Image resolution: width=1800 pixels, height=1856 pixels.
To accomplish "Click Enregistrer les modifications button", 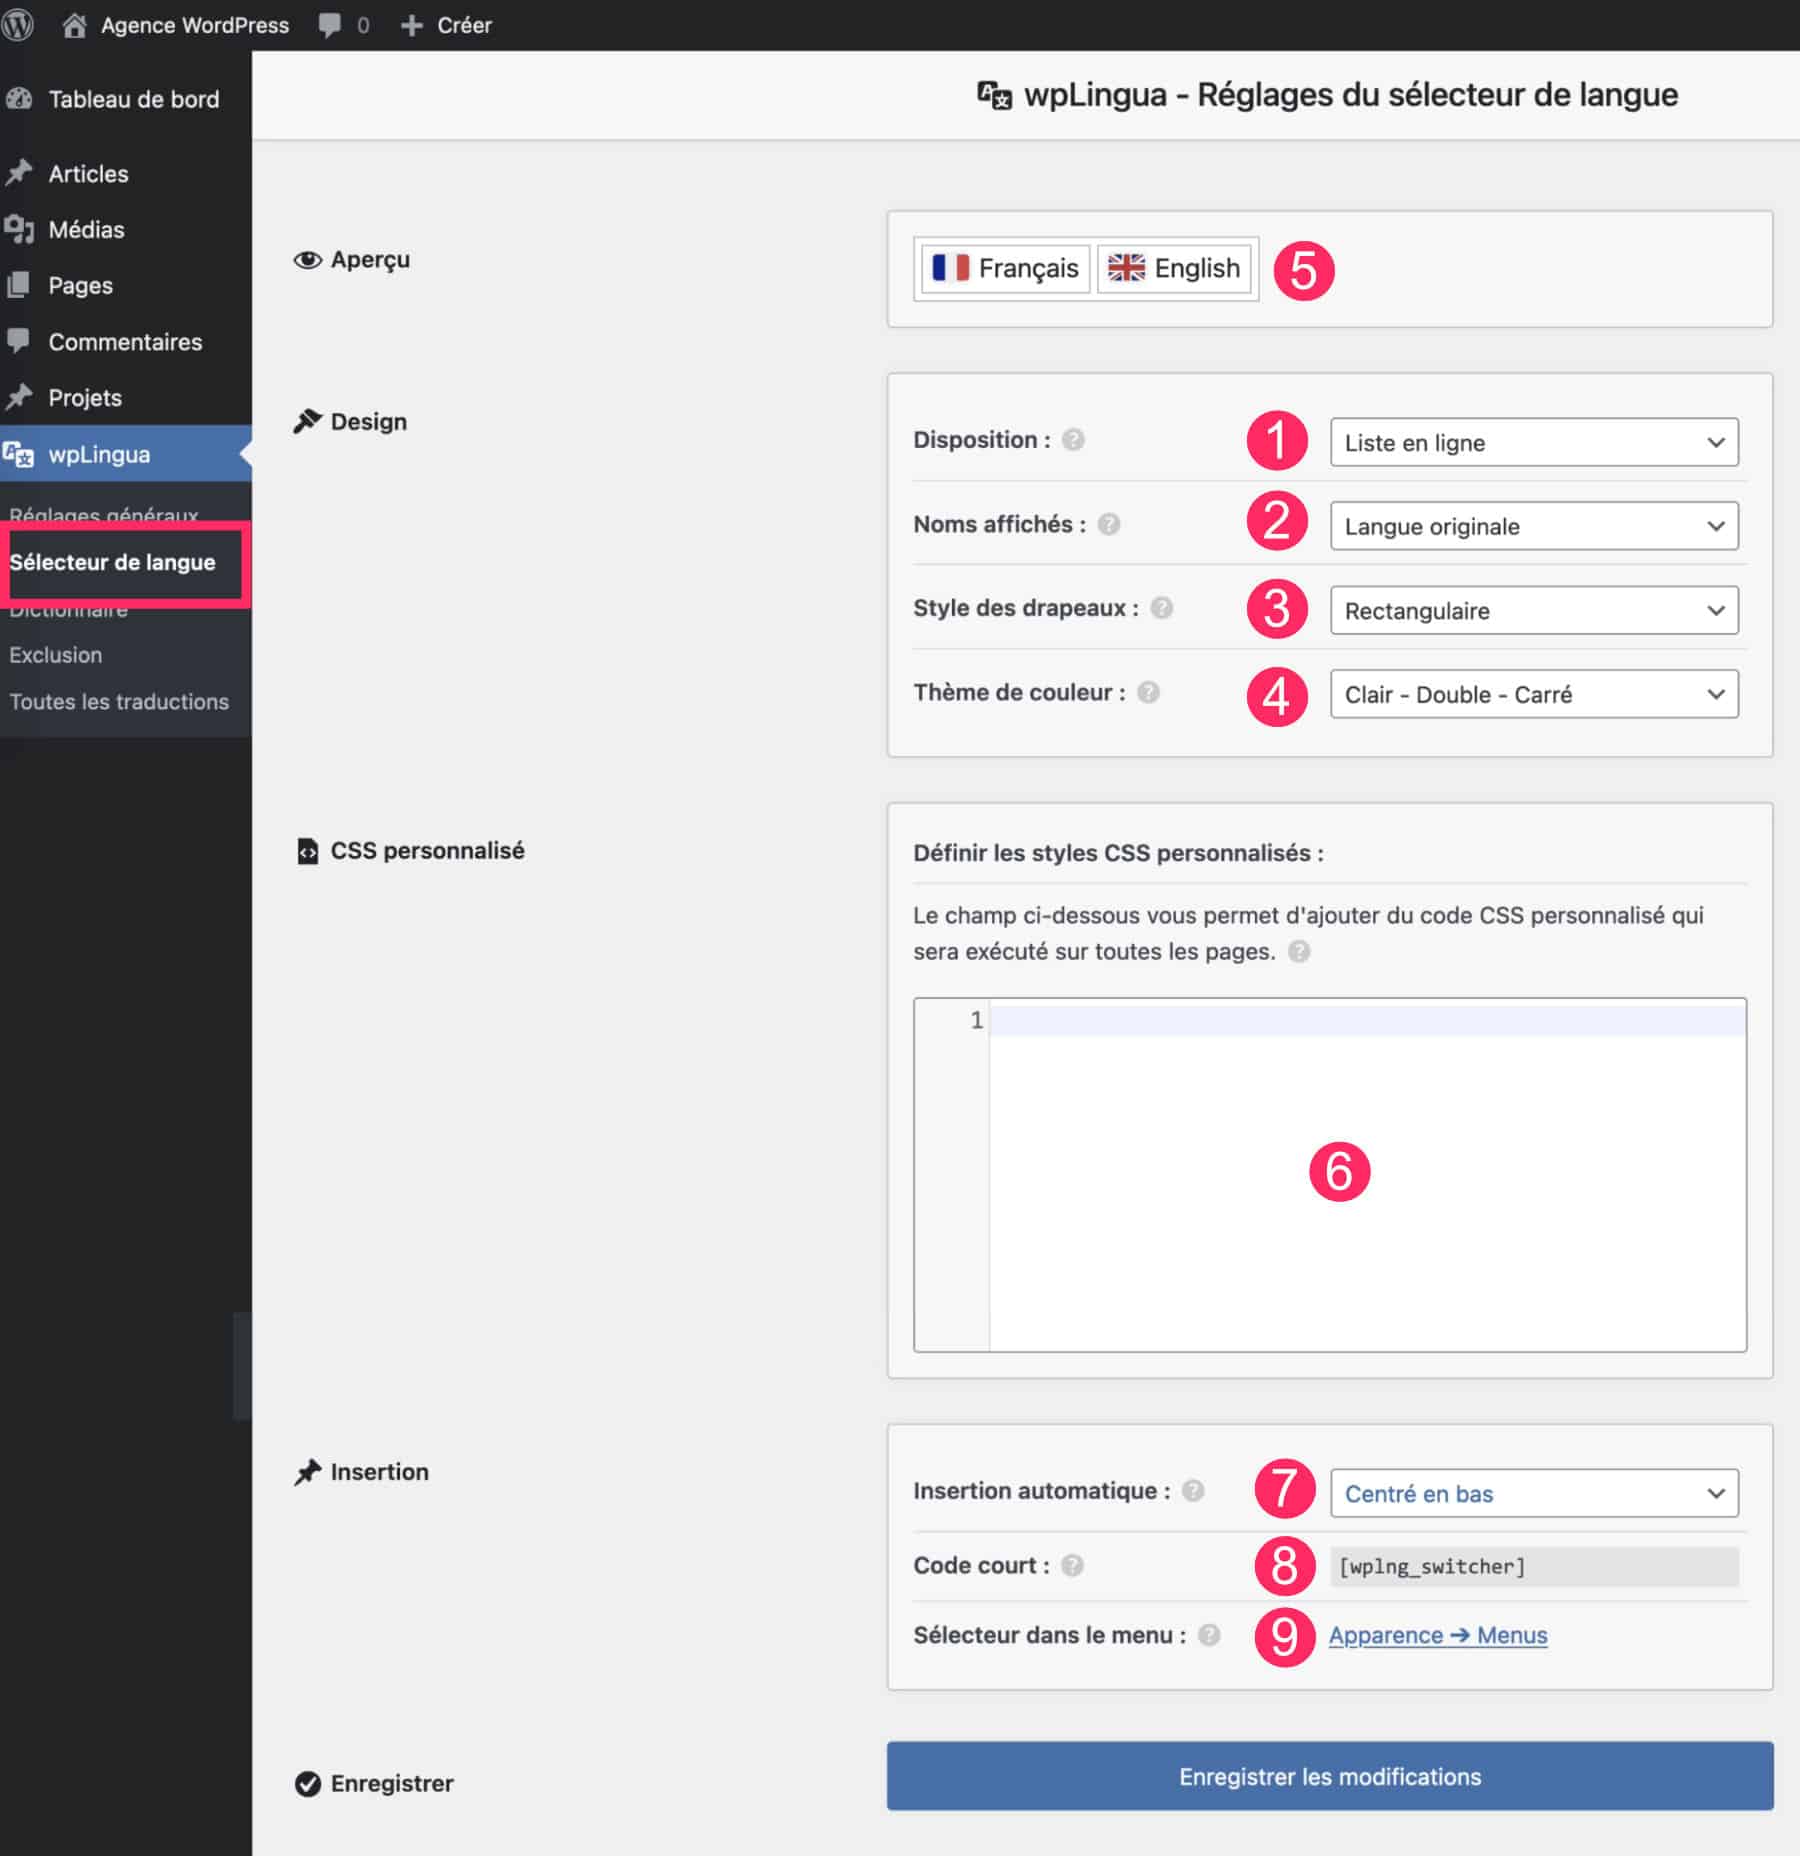I will [x=1330, y=1776].
